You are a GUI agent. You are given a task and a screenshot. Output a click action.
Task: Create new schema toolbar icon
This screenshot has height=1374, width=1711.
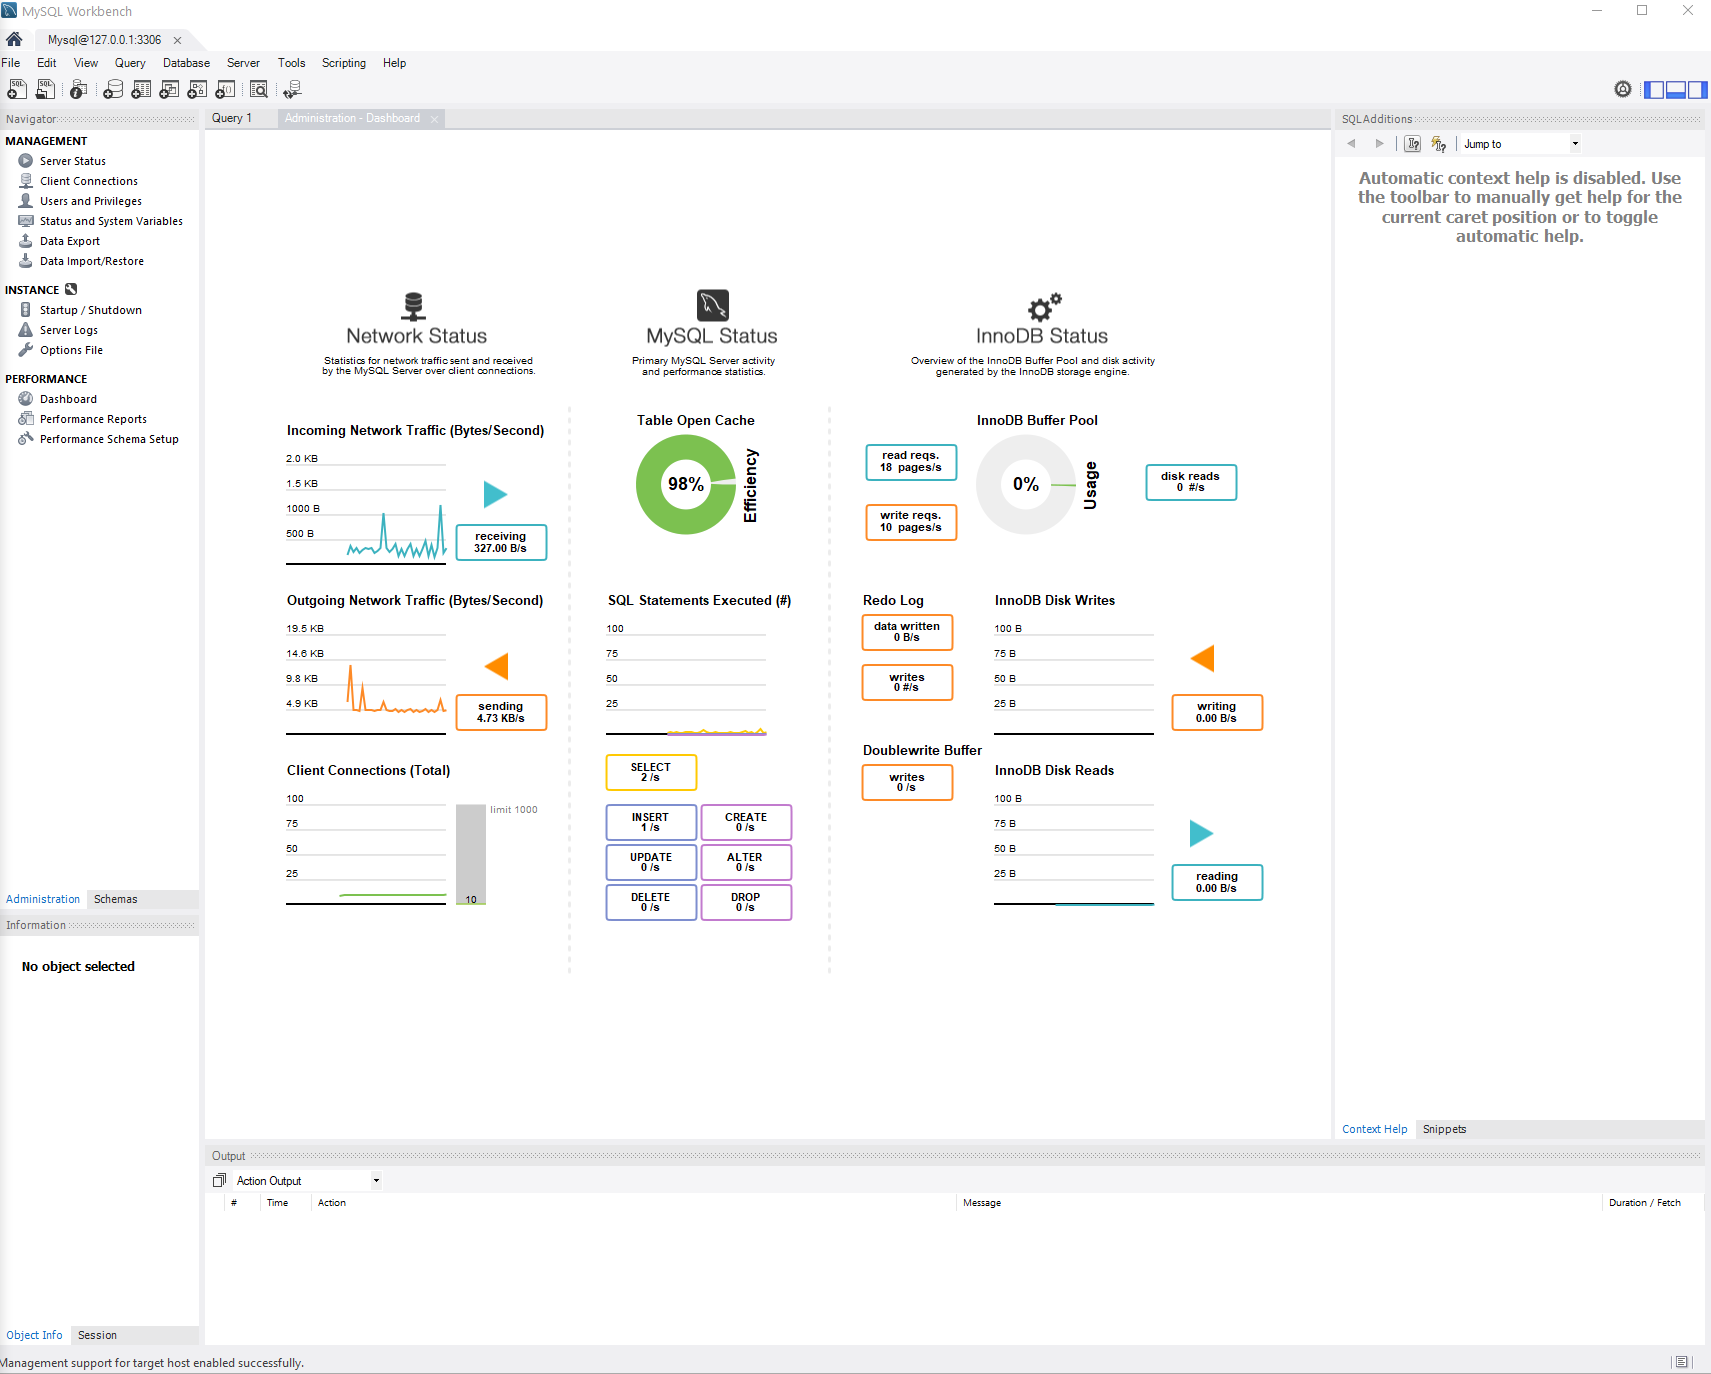113,90
